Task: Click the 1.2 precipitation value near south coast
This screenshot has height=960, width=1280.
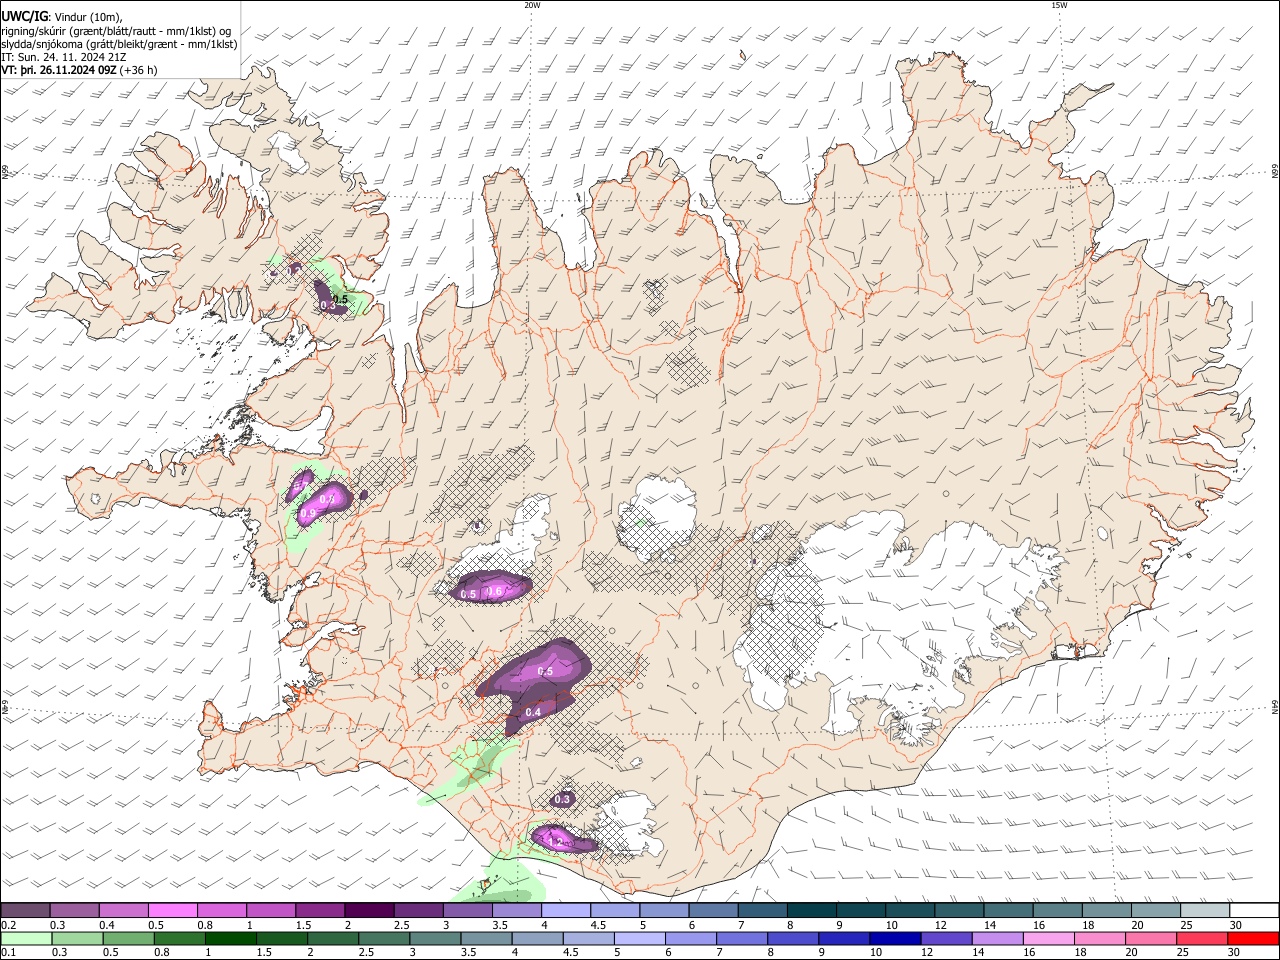Action: 557,842
